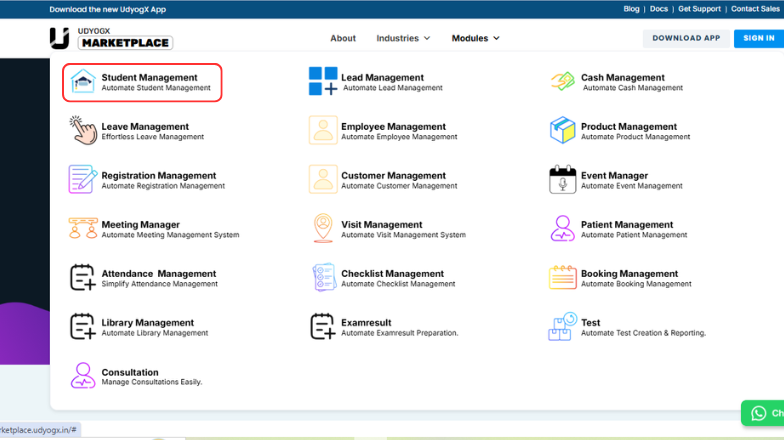Click the Meeting Manager table icon

pos(83,228)
